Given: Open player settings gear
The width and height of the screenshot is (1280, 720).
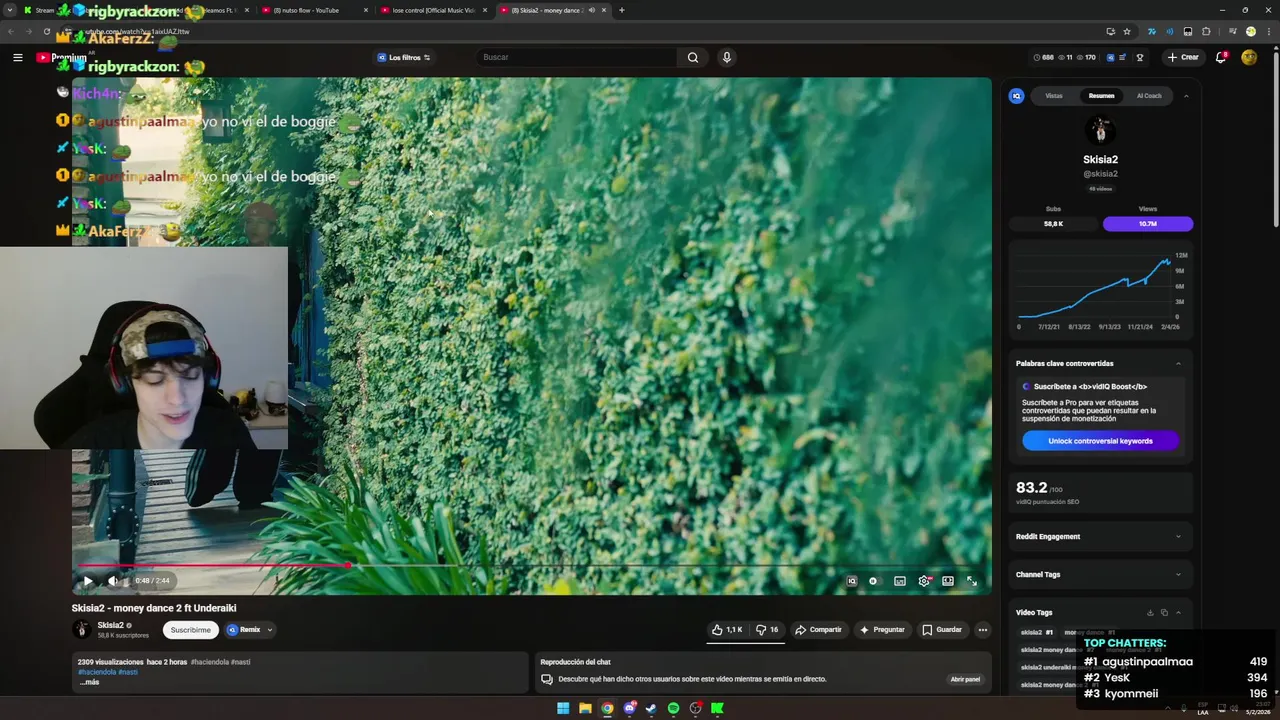Looking at the screenshot, I should point(924,581).
